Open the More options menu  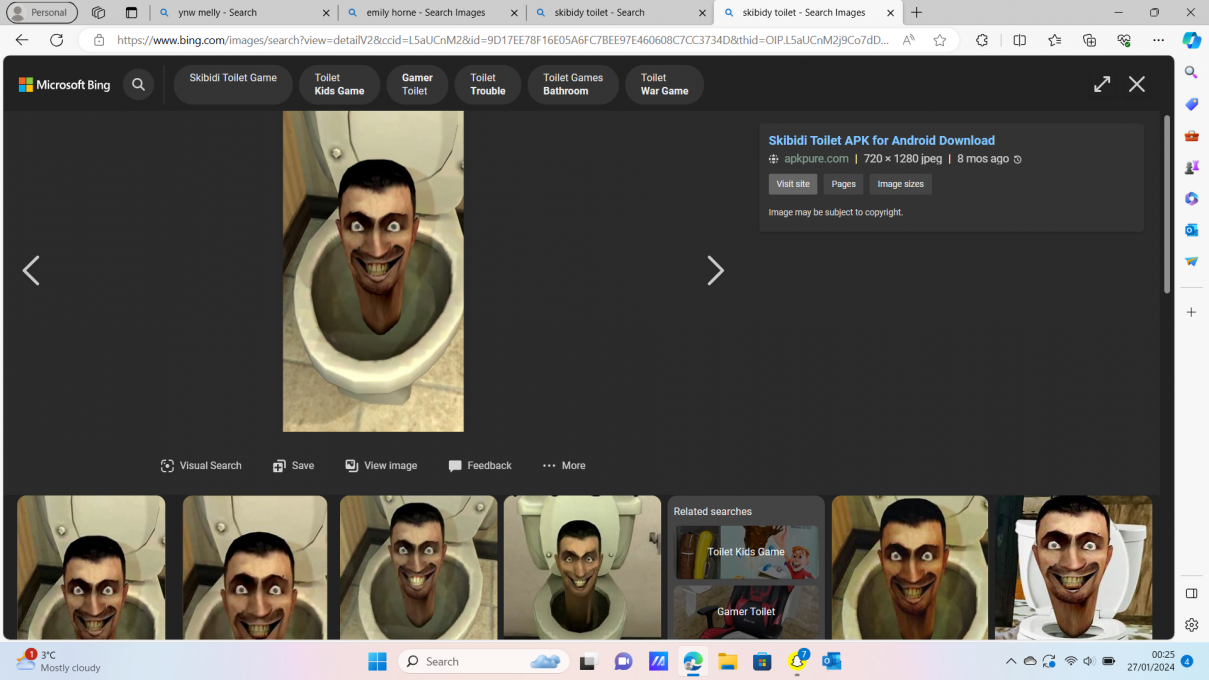coord(564,466)
